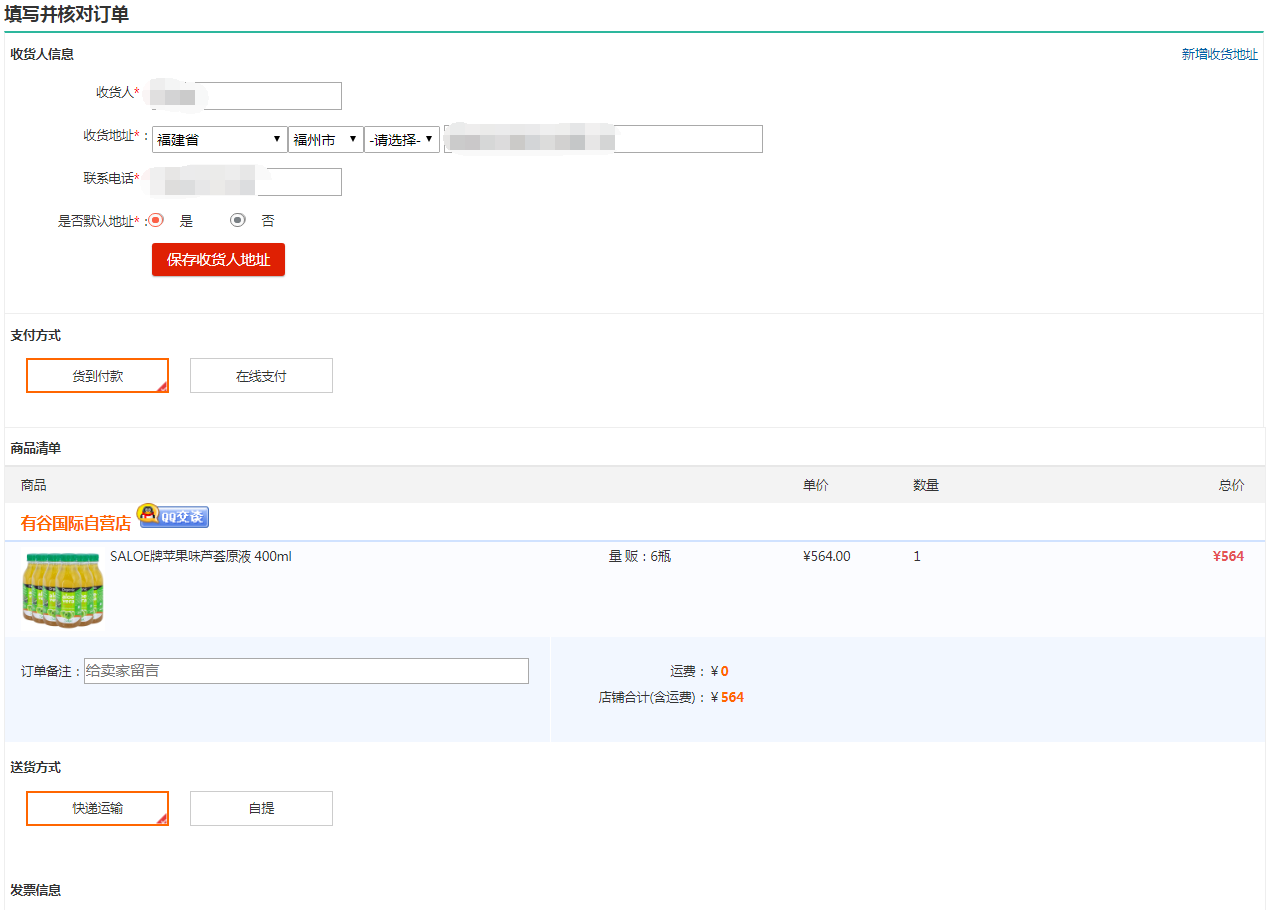Click the 保存收货人地址 button

[x=218, y=260]
